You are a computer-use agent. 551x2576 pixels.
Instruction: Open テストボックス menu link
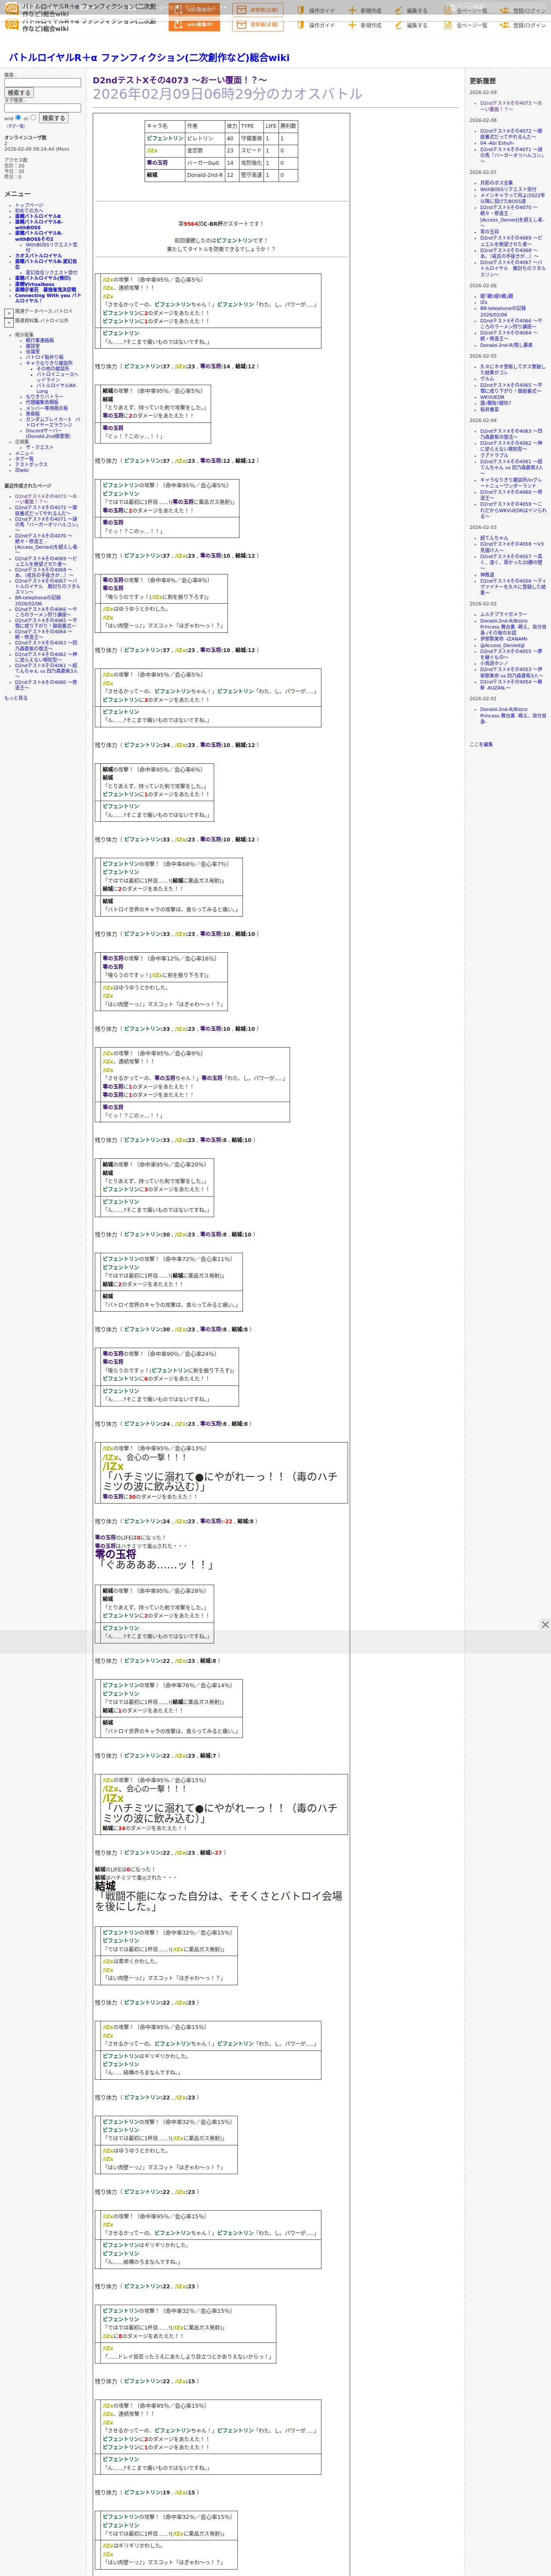31,464
